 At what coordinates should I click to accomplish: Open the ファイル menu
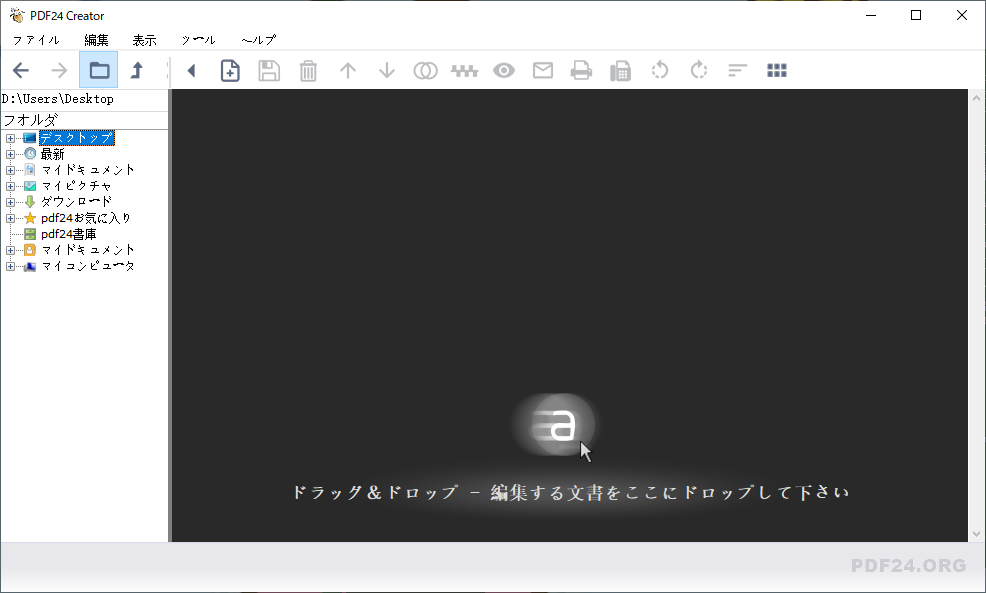pos(34,40)
